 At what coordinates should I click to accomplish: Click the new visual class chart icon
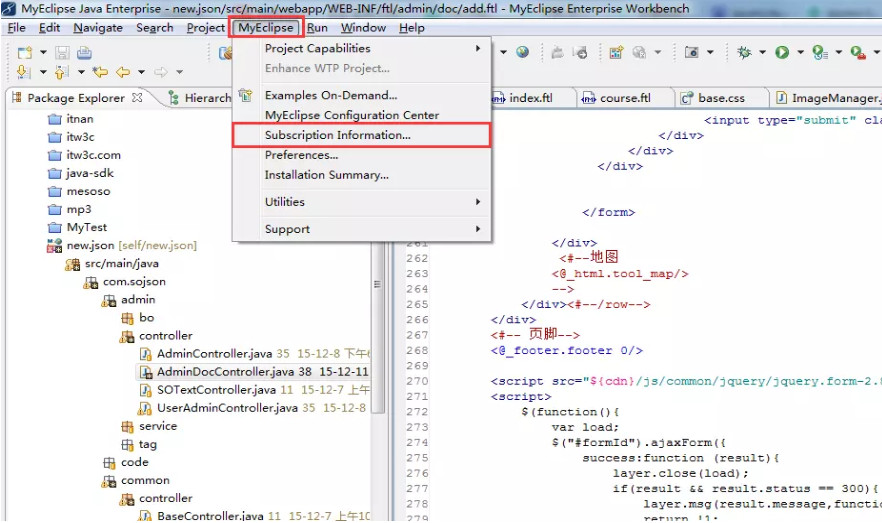tap(616, 52)
